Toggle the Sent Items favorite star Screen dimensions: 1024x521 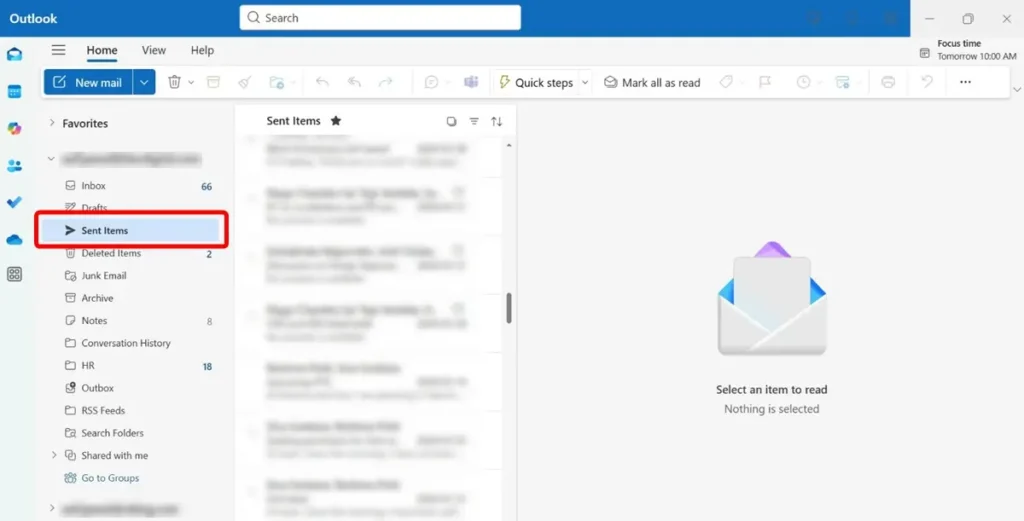(x=336, y=121)
